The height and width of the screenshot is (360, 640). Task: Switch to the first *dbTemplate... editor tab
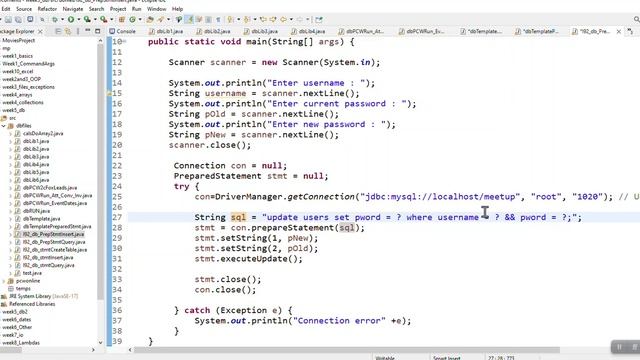(482, 31)
